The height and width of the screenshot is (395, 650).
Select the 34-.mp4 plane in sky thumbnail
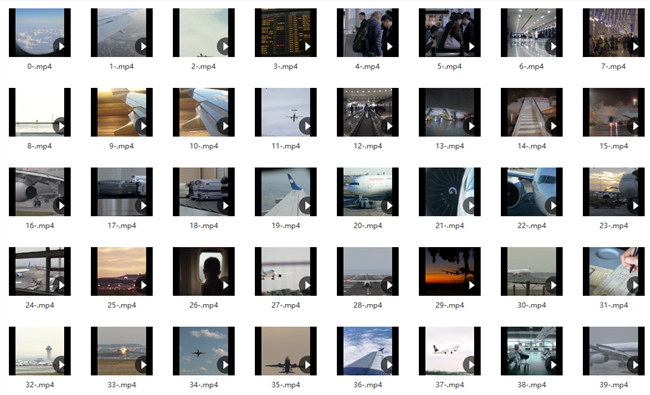pyautogui.click(x=204, y=351)
